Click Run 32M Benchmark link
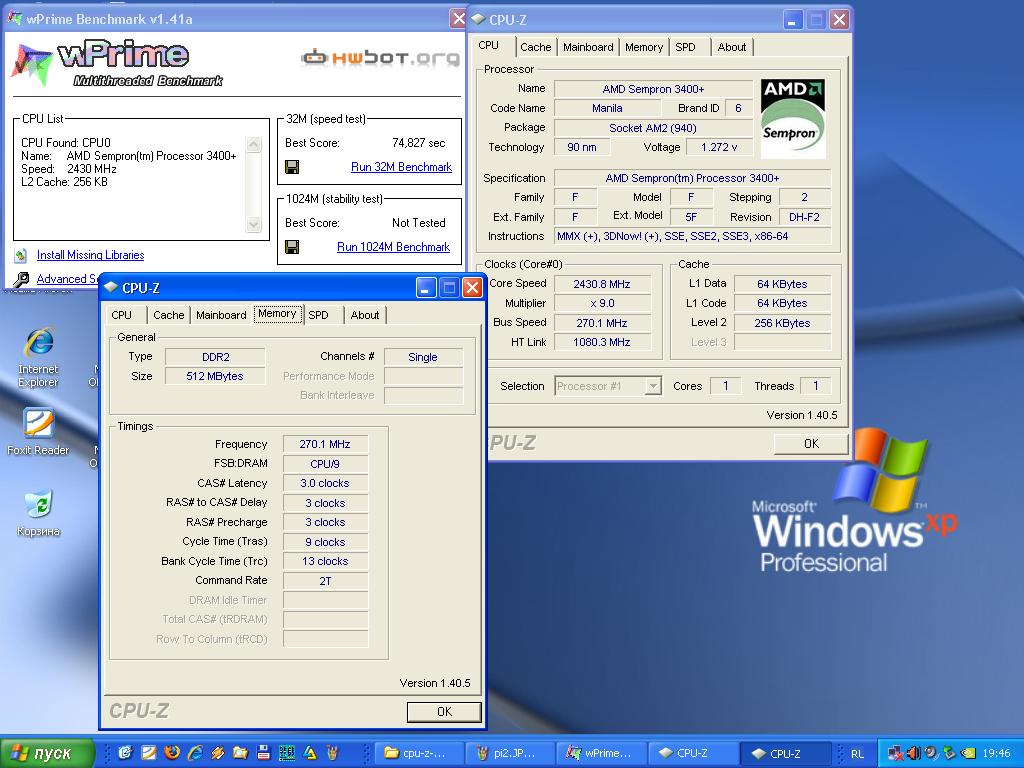 coord(401,167)
